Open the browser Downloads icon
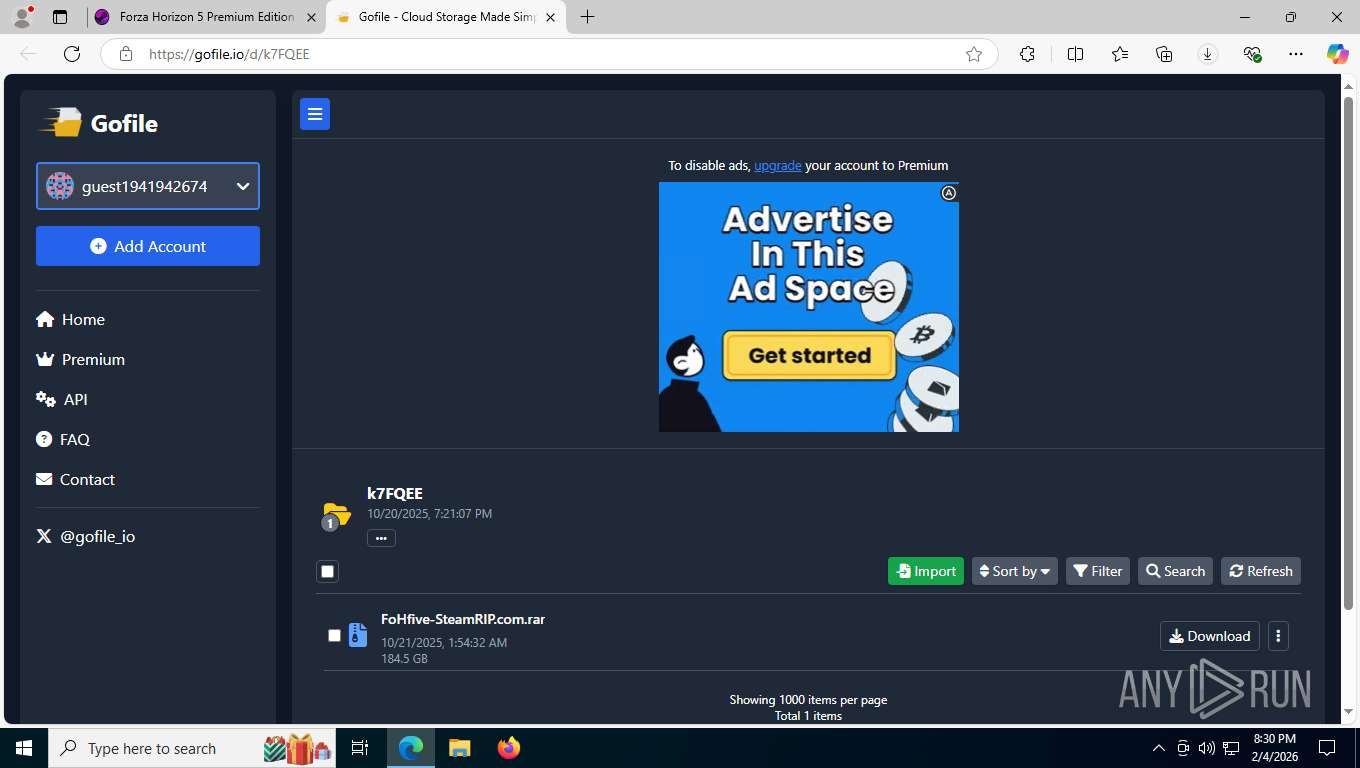Screen dimensions: 1360x768 pyautogui.click(x=1208, y=54)
